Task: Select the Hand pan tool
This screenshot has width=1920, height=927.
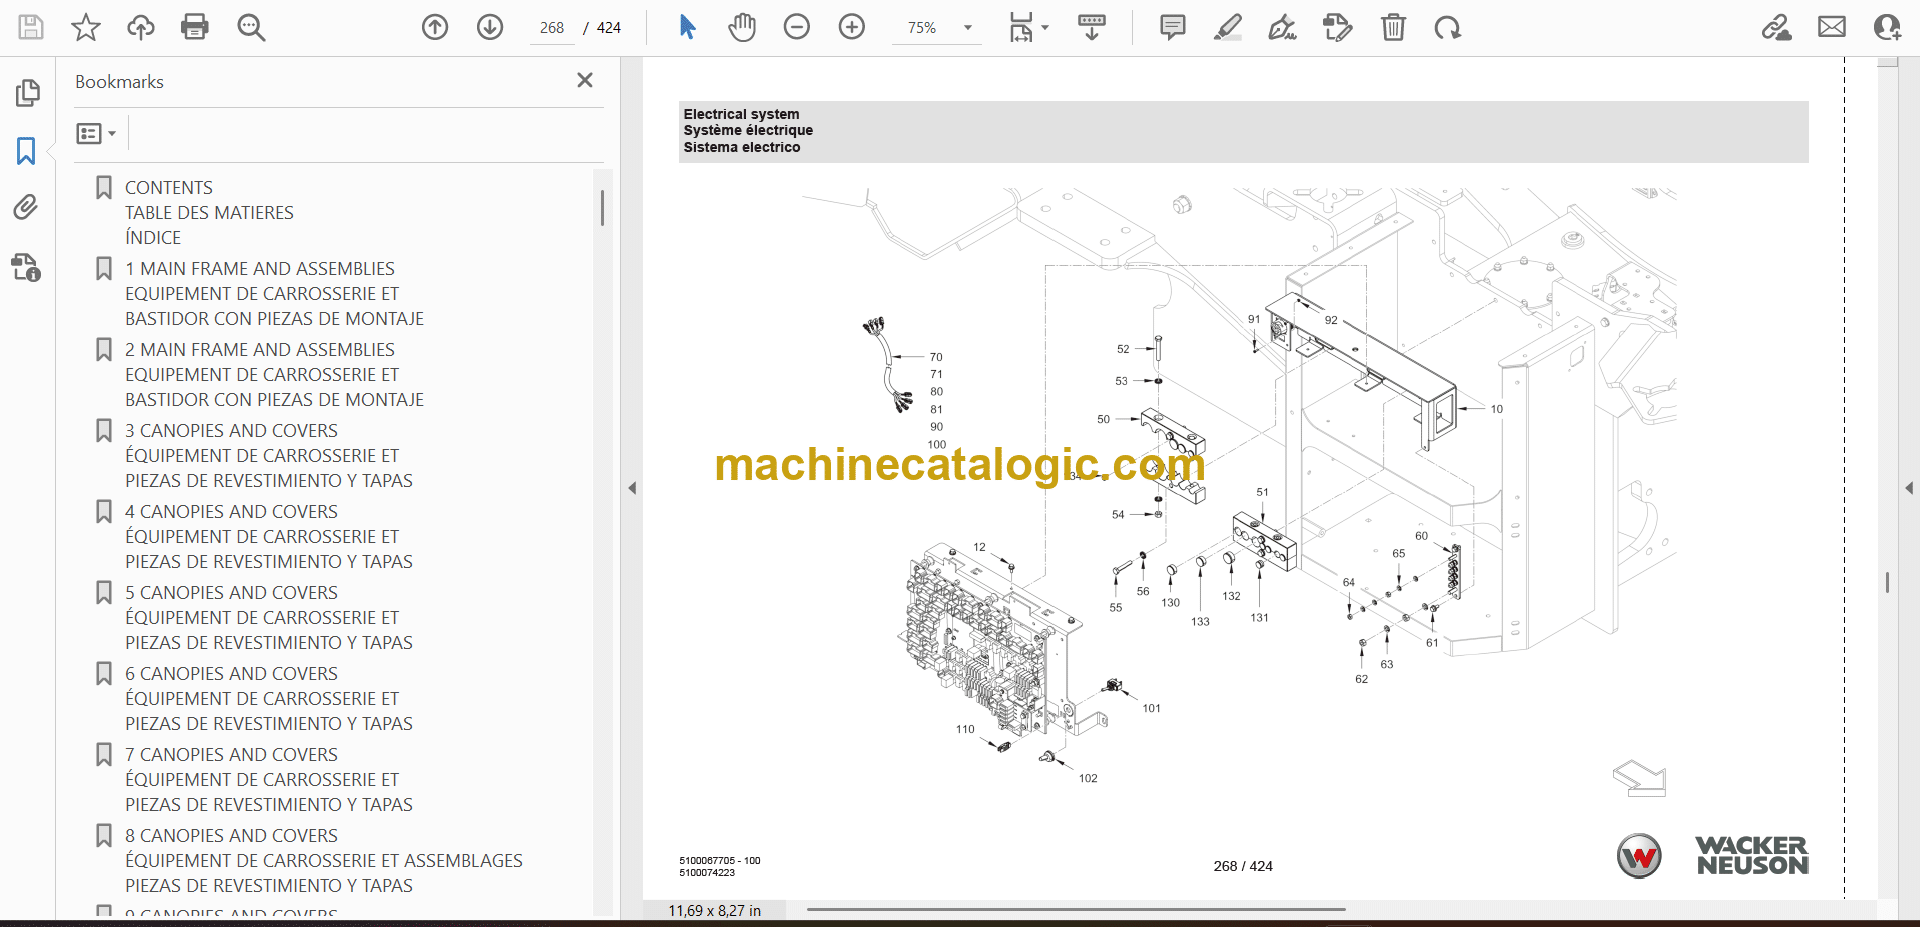Action: click(742, 27)
